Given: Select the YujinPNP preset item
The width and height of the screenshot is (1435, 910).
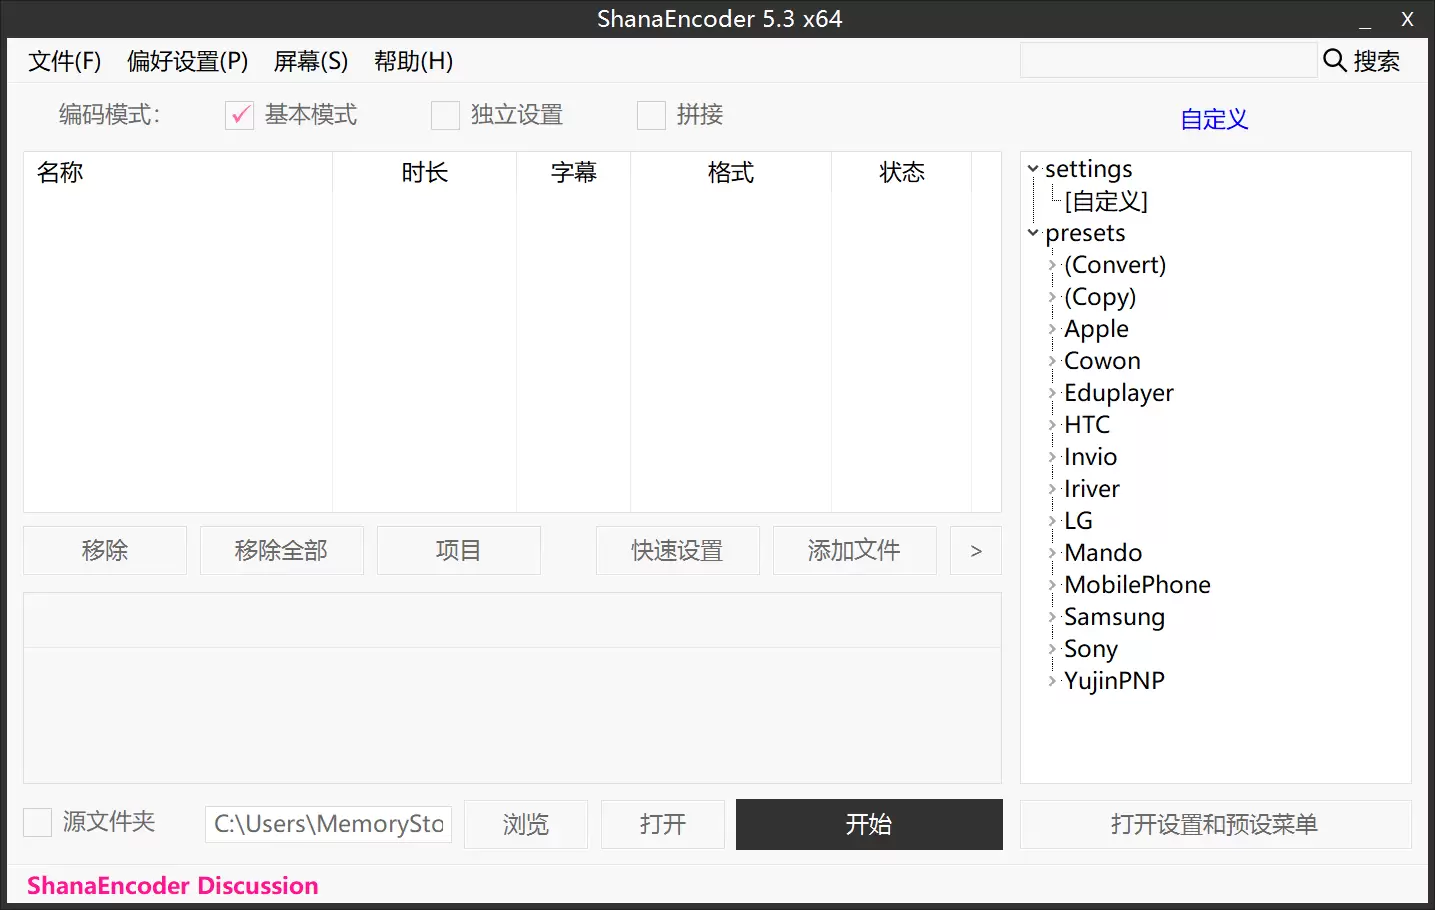Looking at the screenshot, I should (1114, 681).
